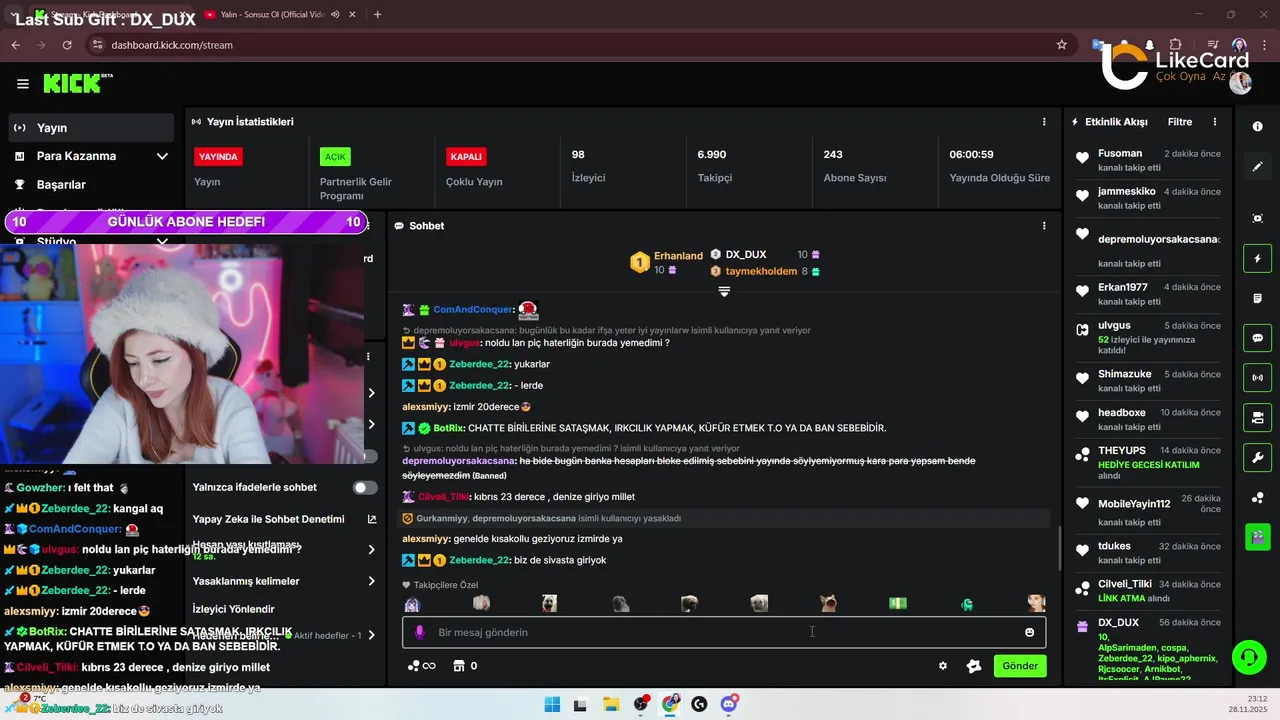Toggle the chat bubble panel icon
Viewport: 1280px width, 720px height.
pyautogui.click(x=1257, y=338)
